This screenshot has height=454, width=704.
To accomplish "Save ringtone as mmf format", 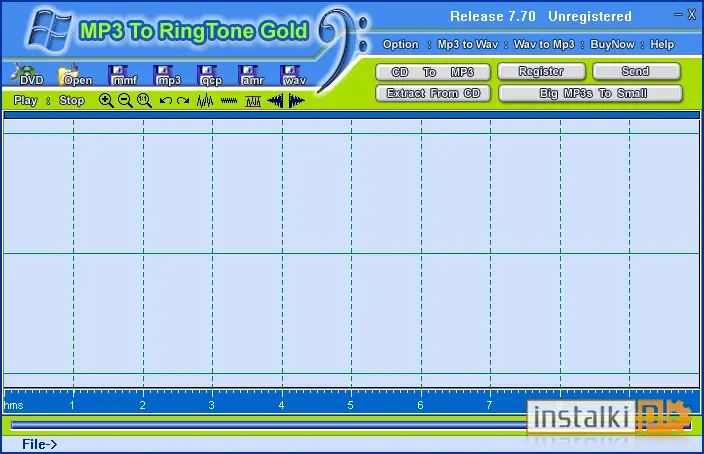I will tap(123, 75).
